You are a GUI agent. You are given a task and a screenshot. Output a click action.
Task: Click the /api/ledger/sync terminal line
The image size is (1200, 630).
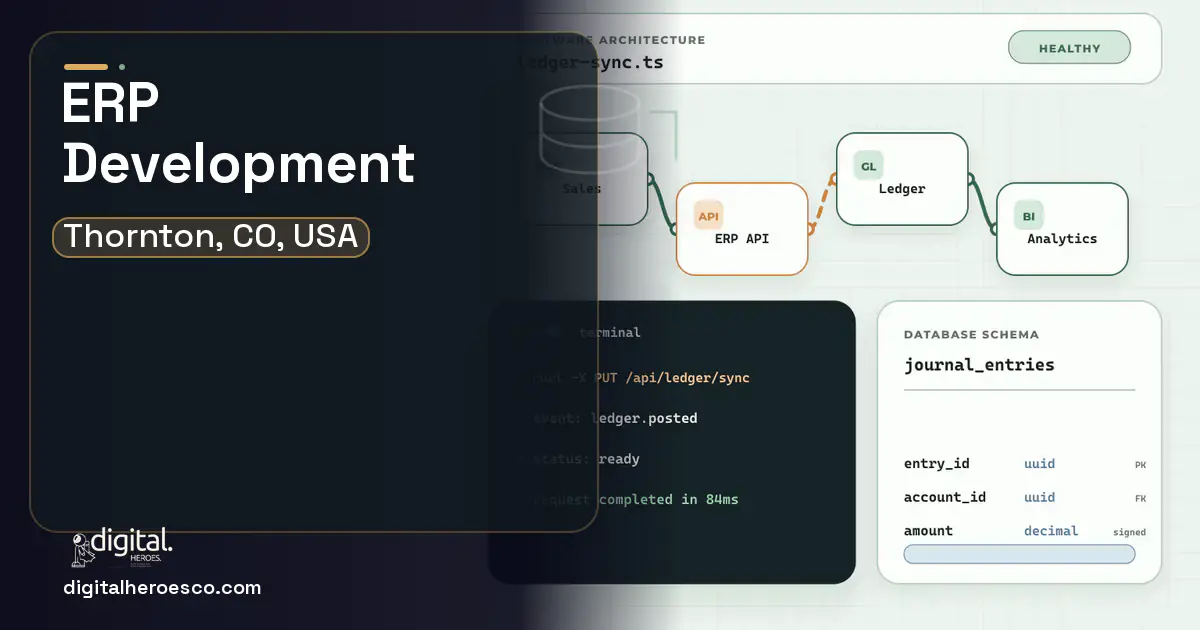[640, 378]
